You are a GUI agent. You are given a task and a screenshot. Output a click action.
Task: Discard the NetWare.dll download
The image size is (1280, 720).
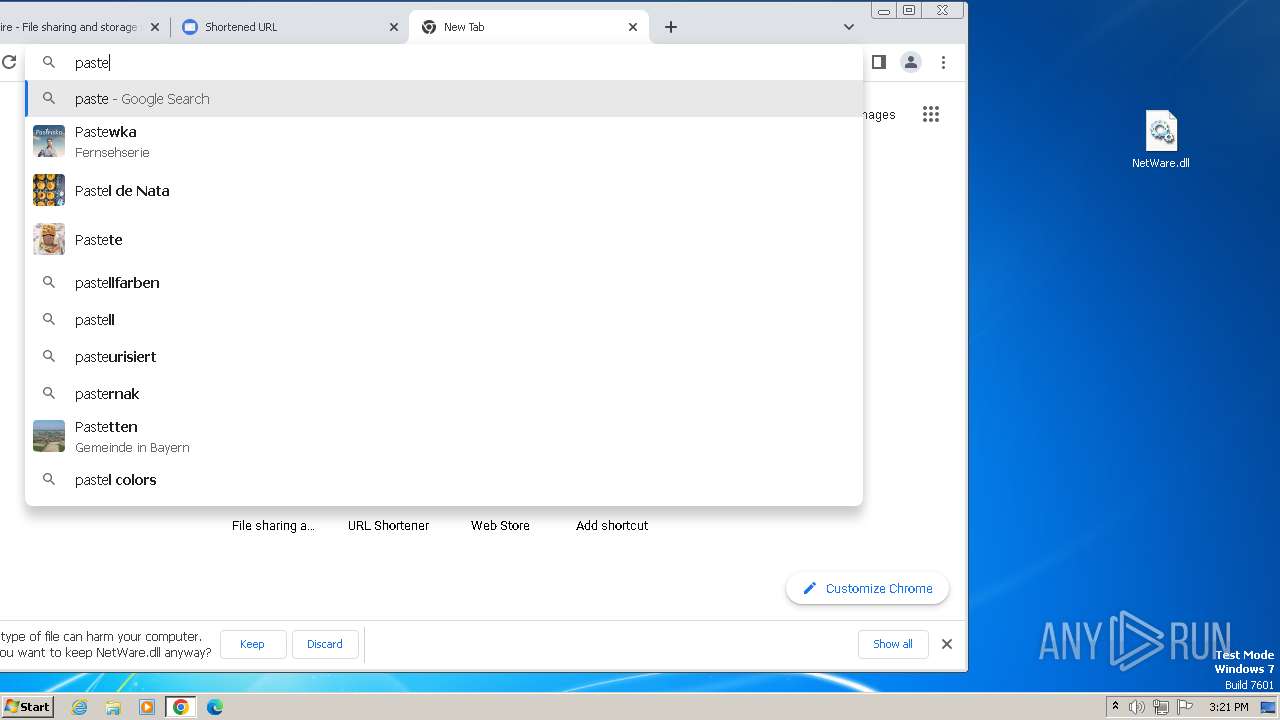(325, 644)
